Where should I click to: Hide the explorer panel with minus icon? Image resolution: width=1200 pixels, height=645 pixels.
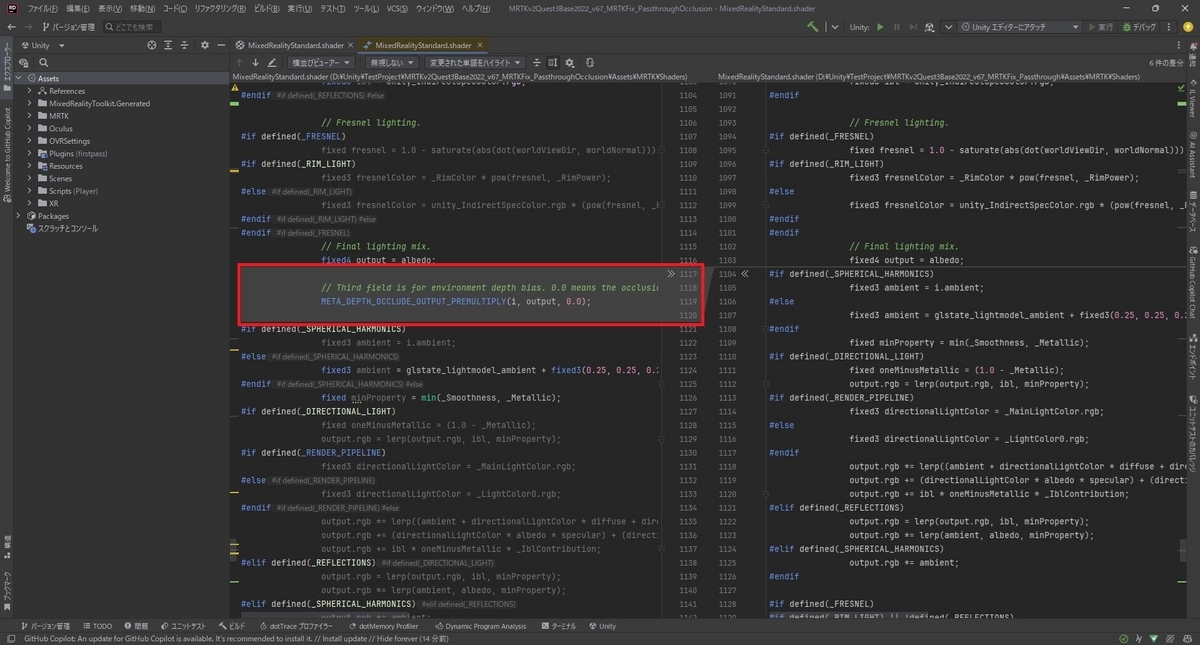[x=221, y=45]
